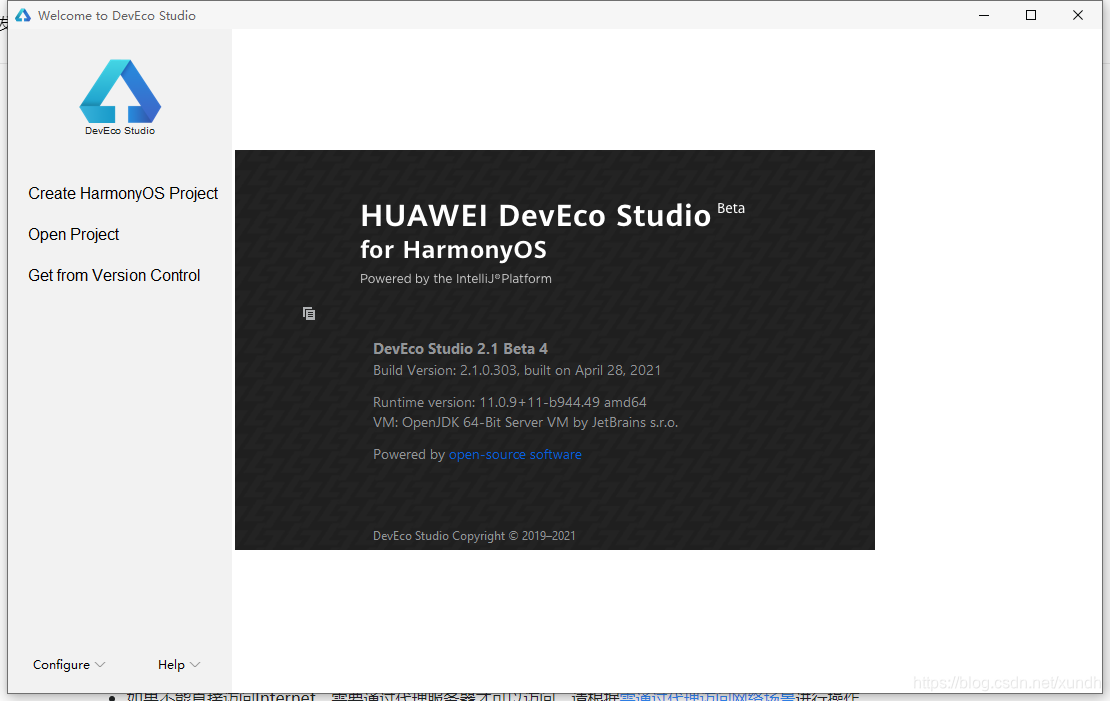The height and width of the screenshot is (701, 1110).
Task: Click the 'Runtime version: 11.0.9+11-b944.49 amd64' line
Action: pos(510,402)
